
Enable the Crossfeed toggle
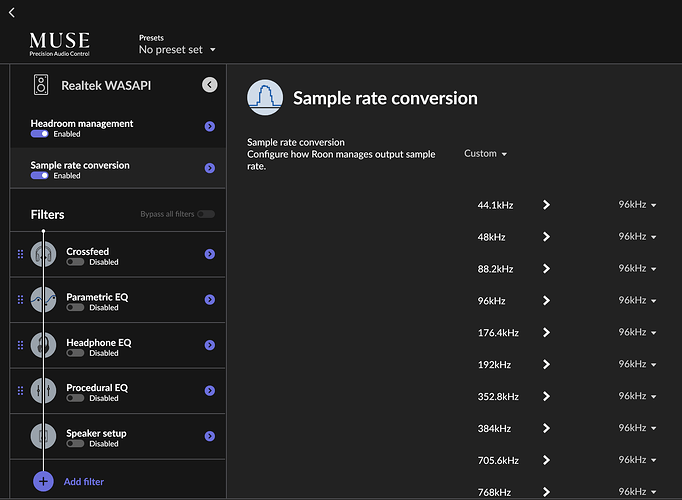[x=75, y=262]
